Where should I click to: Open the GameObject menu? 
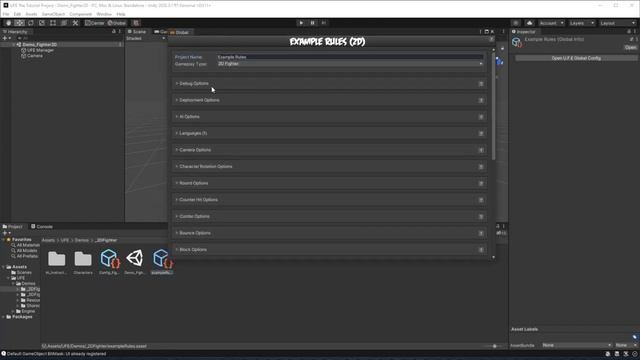(x=53, y=14)
